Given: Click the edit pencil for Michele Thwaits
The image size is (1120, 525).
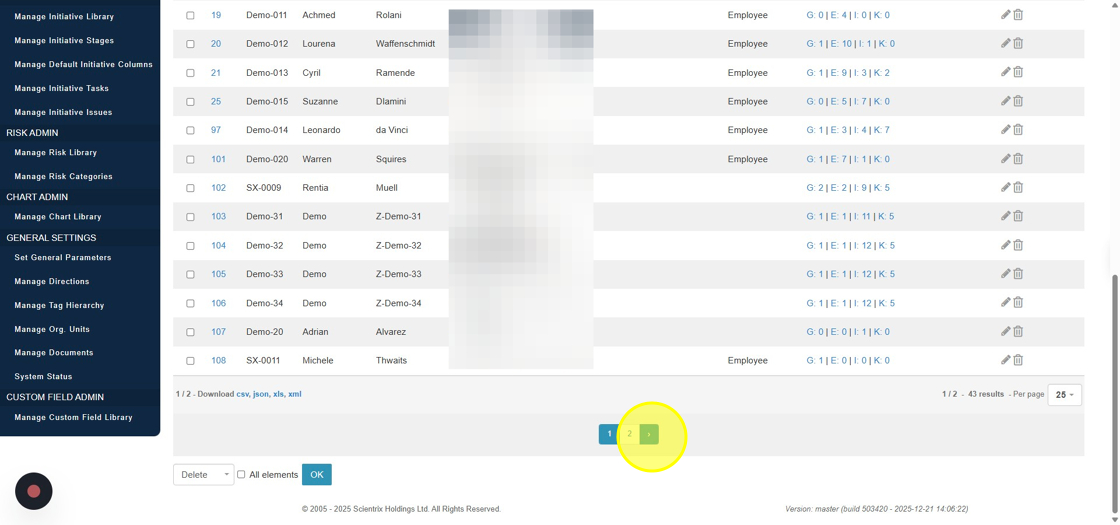Looking at the screenshot, I should pyautogui.click(x=1005, y=360).
